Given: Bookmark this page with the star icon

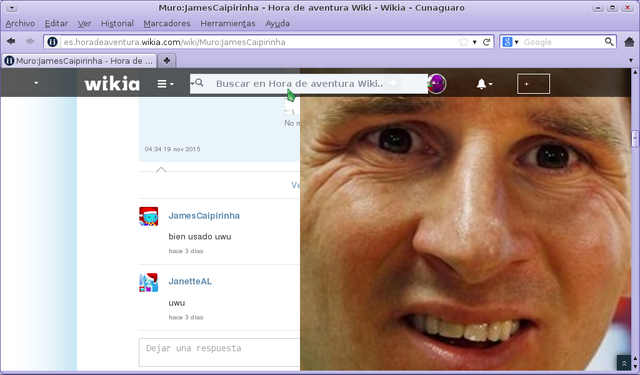Looking at the screenshot, I should (464, 42).
